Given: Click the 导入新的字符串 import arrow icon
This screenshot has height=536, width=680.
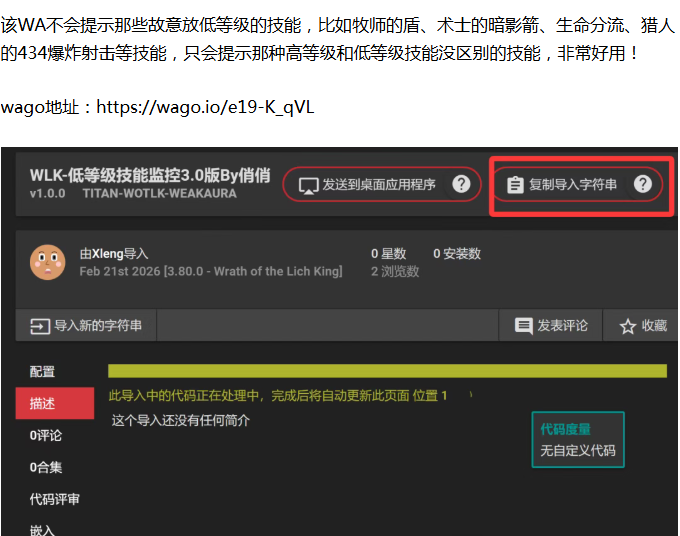Looking at the screenshot, I should (40, 326).
